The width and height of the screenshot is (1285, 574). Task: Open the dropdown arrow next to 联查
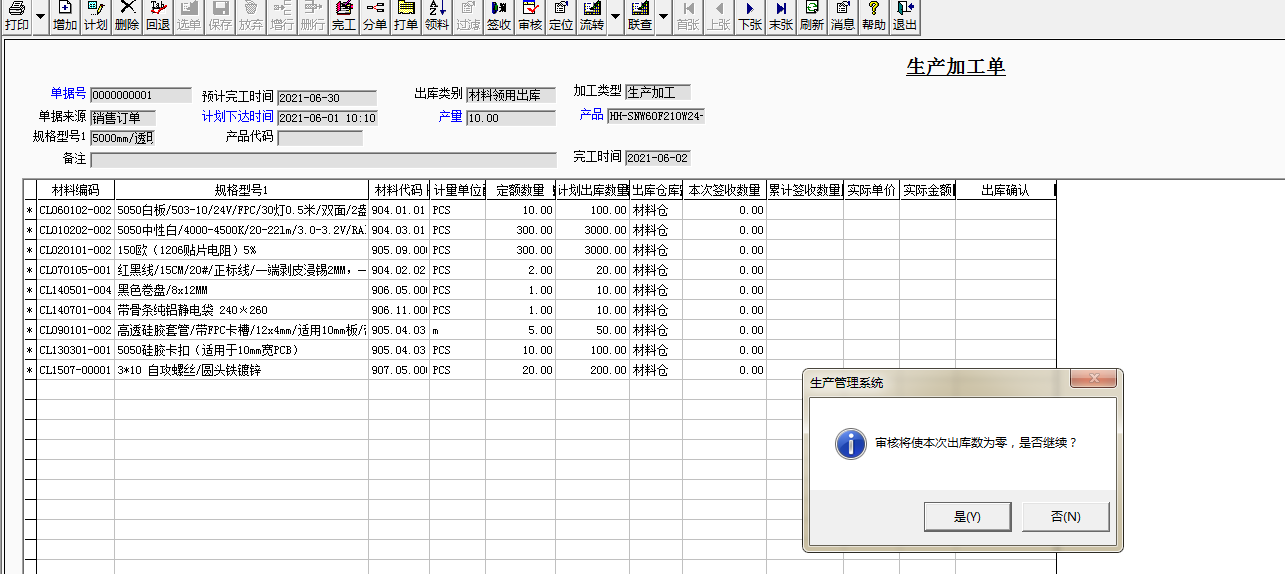click(x=663, y=16)
